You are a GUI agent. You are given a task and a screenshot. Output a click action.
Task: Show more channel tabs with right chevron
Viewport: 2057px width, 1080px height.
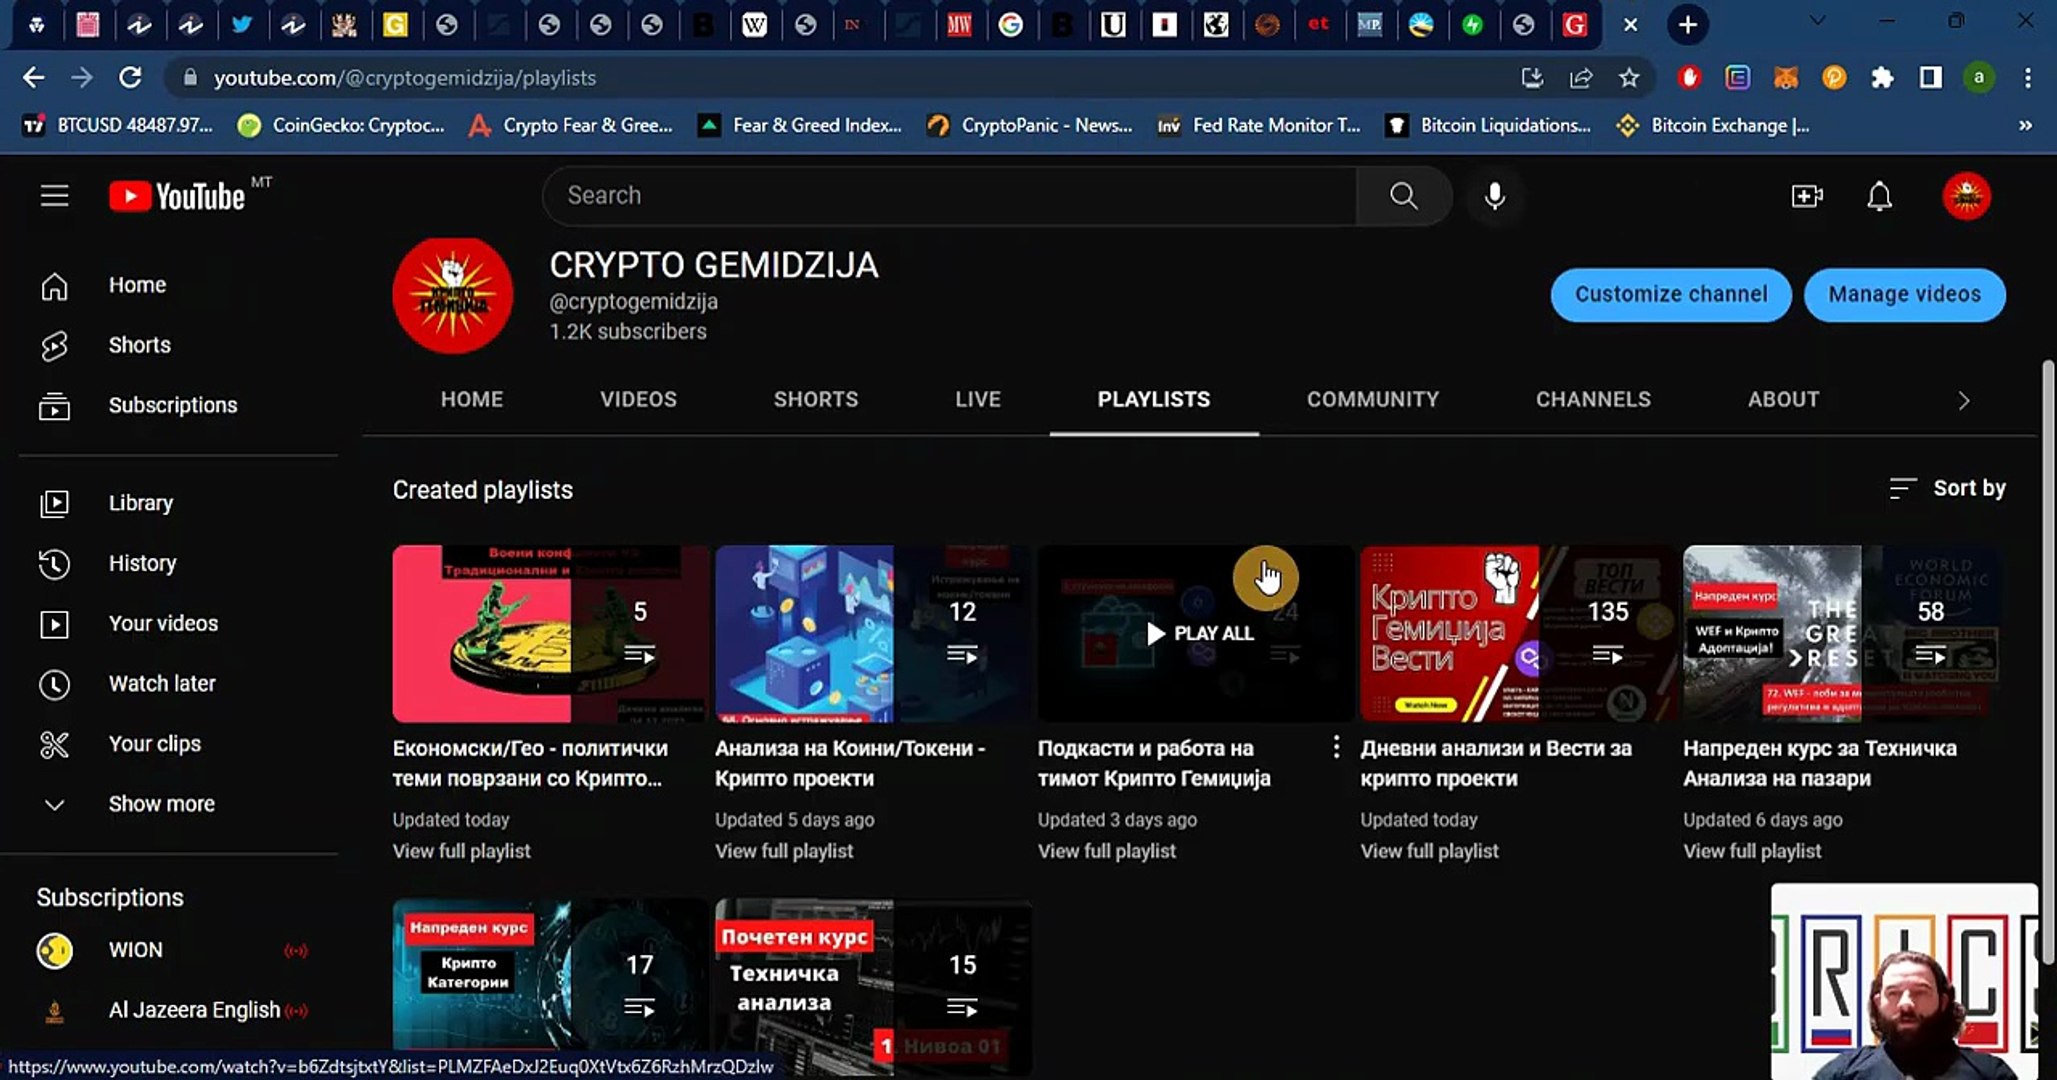(x=1963, y=400)
